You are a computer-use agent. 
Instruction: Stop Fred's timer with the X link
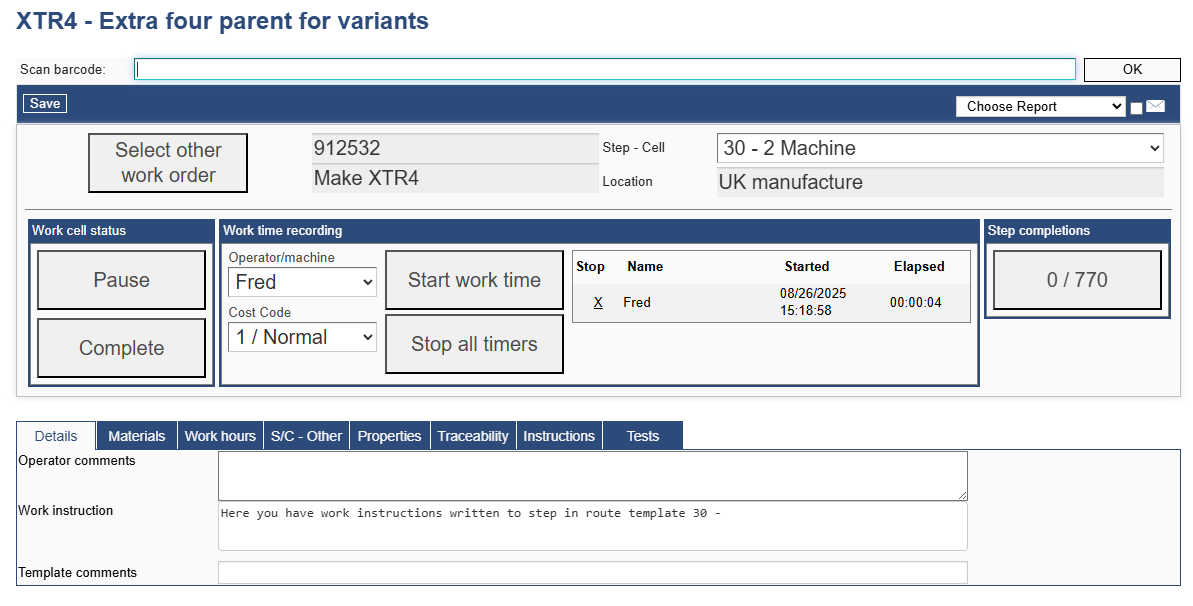[598, 302]
